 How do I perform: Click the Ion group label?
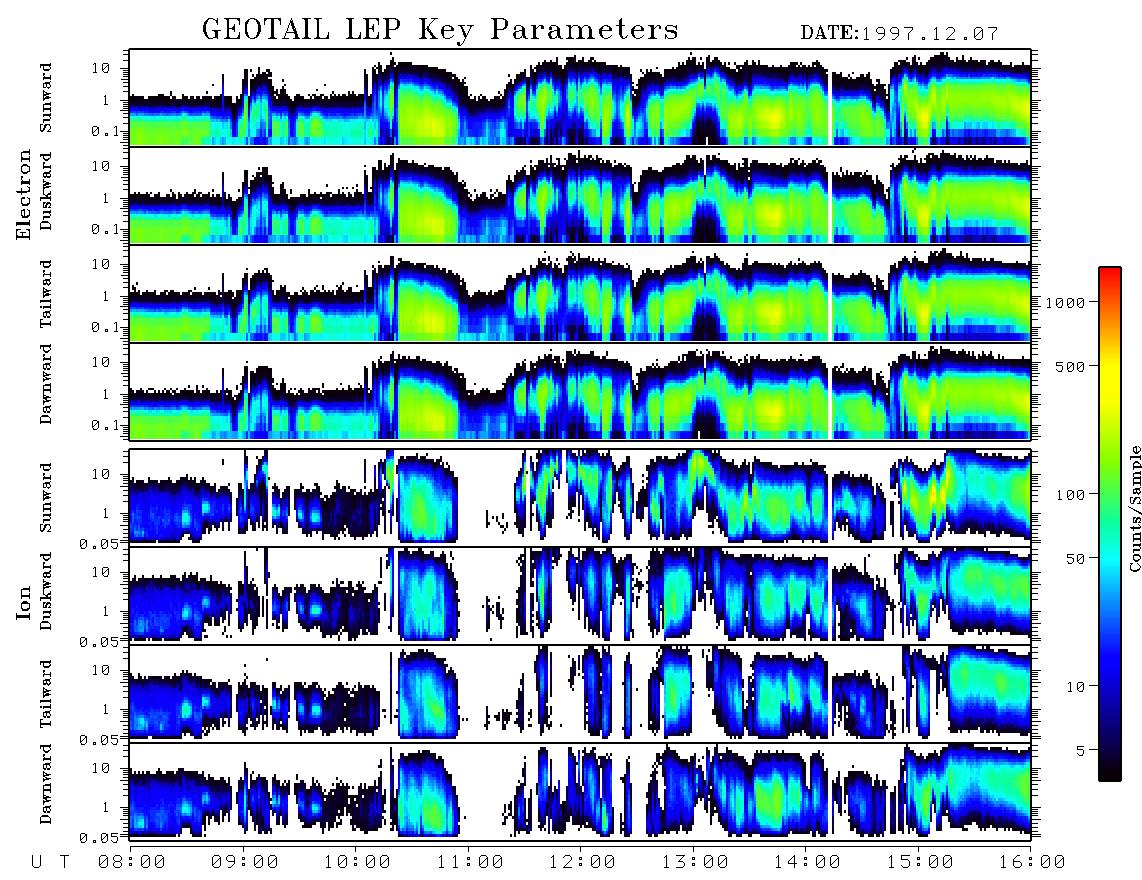pyautogui.click(x=24, y=602)
